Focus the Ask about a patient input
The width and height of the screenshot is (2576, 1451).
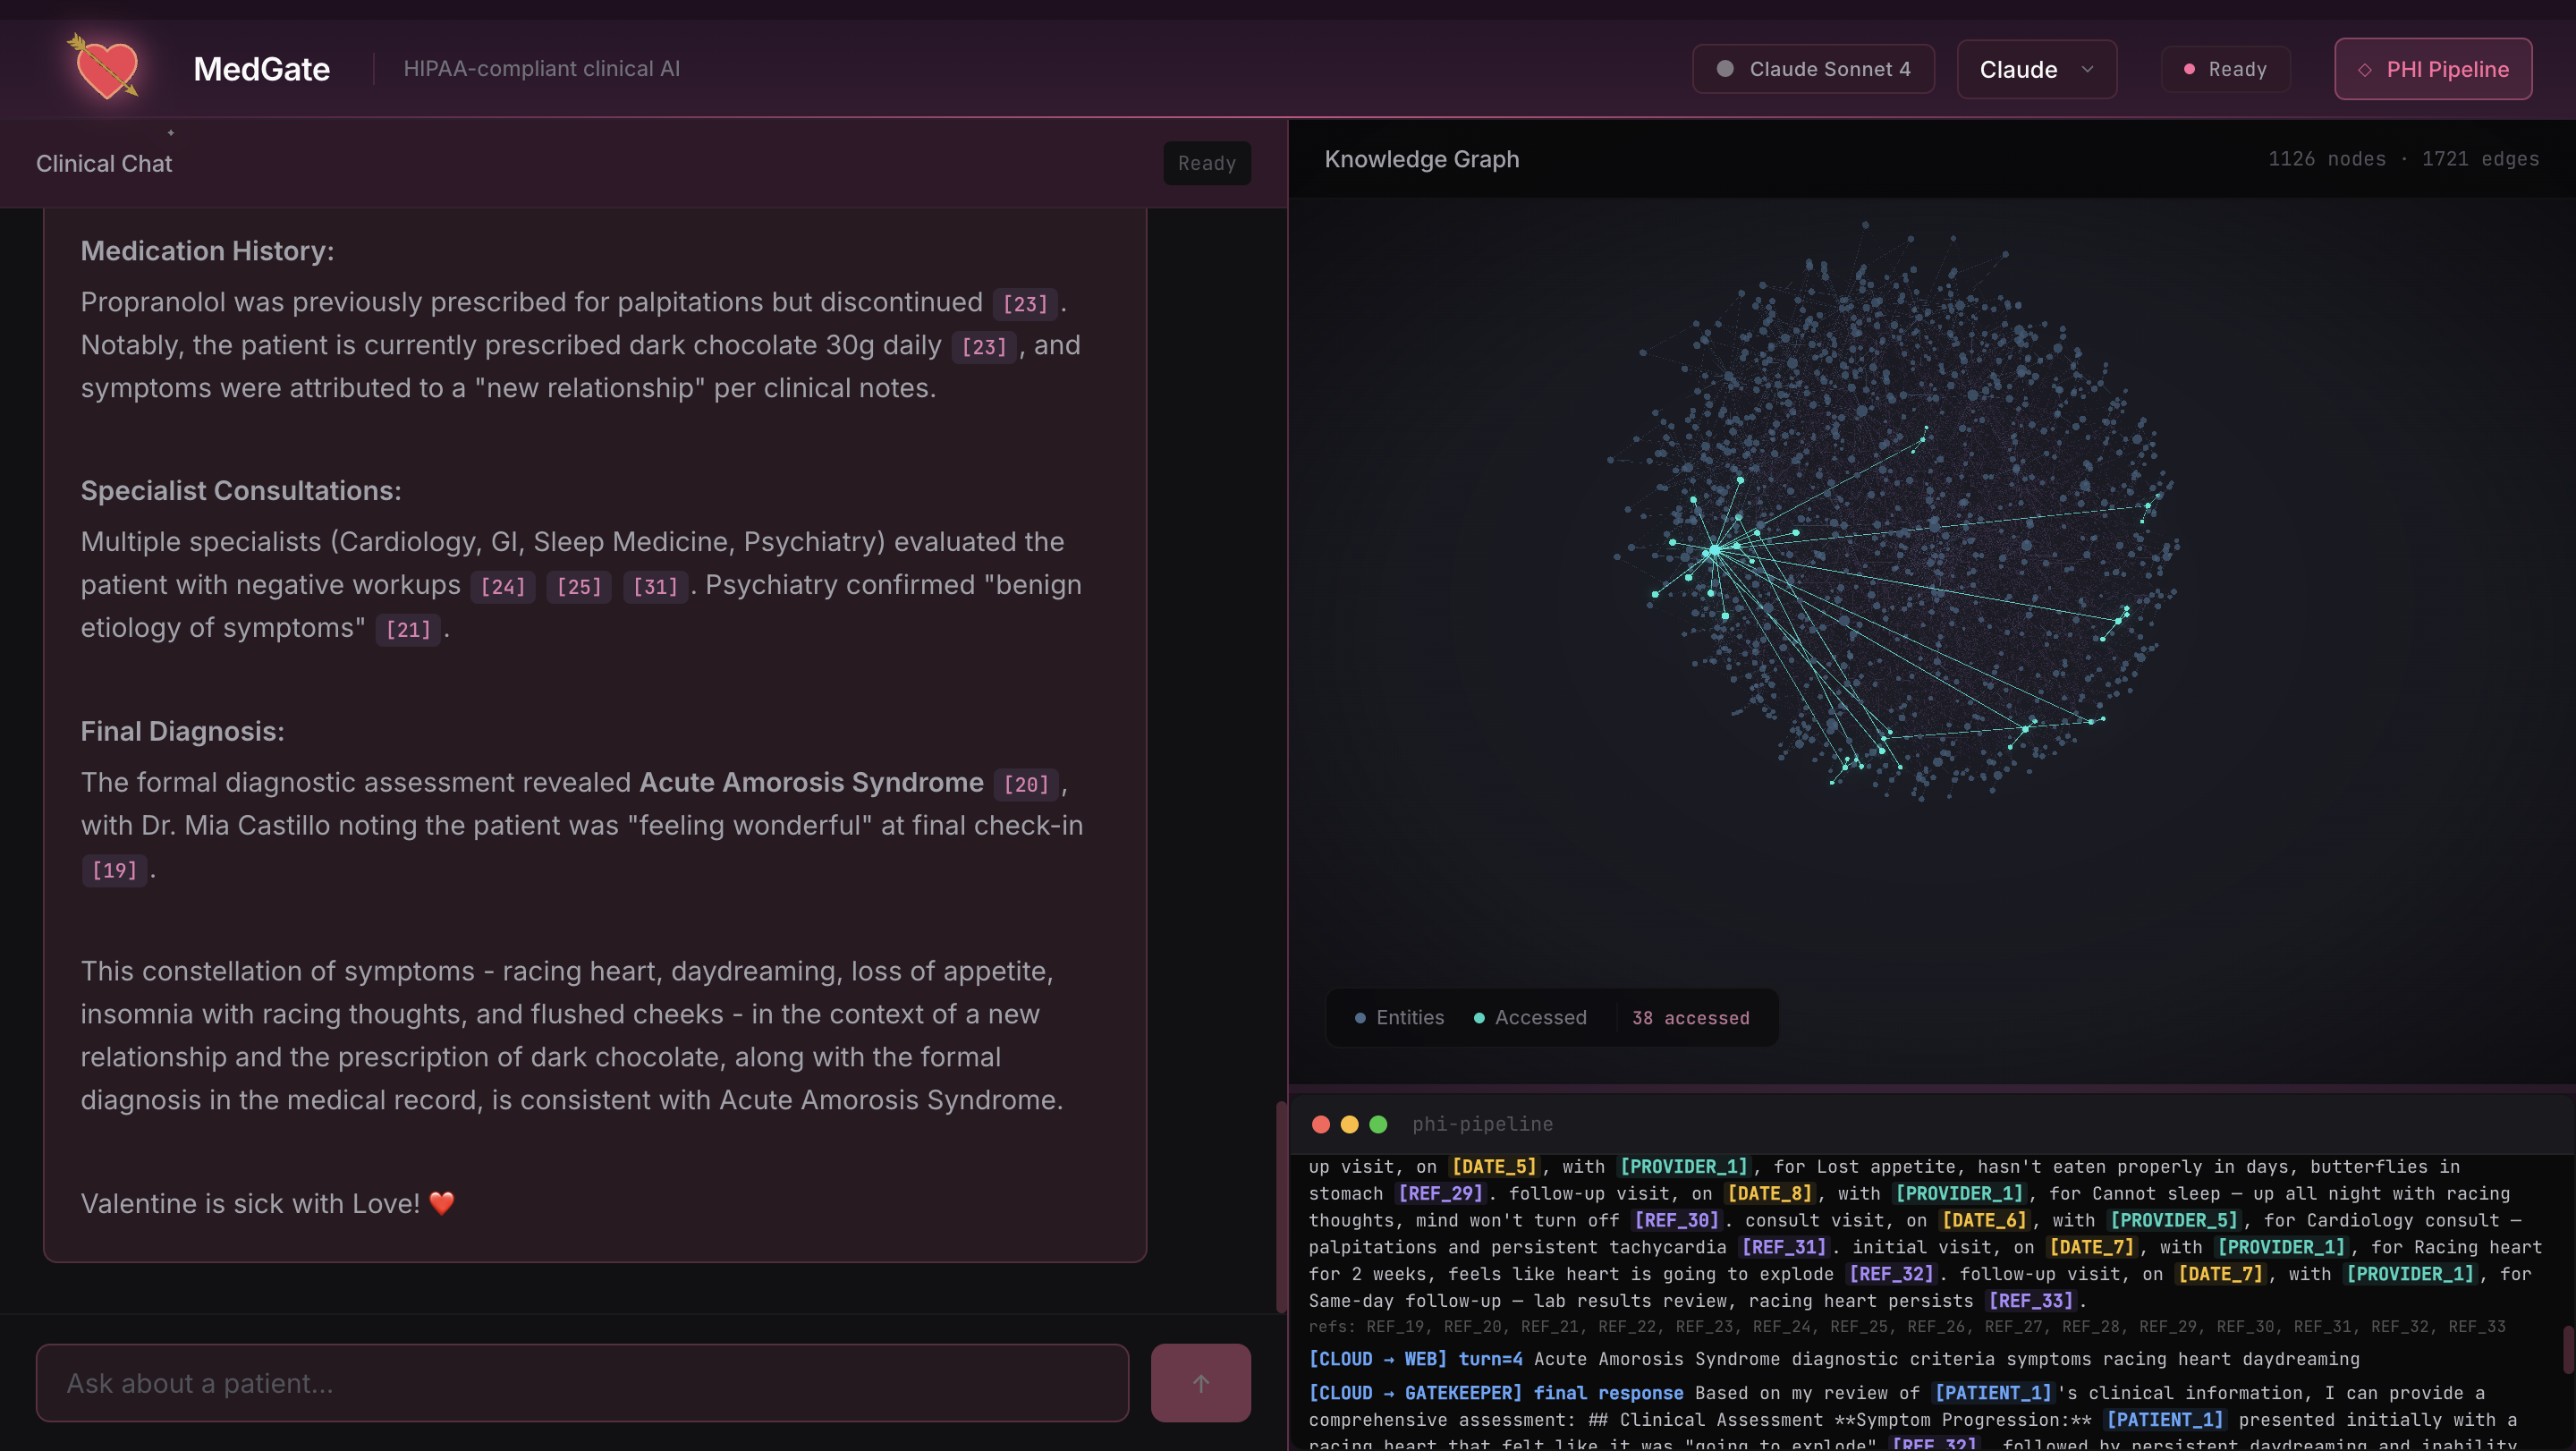582,1382
